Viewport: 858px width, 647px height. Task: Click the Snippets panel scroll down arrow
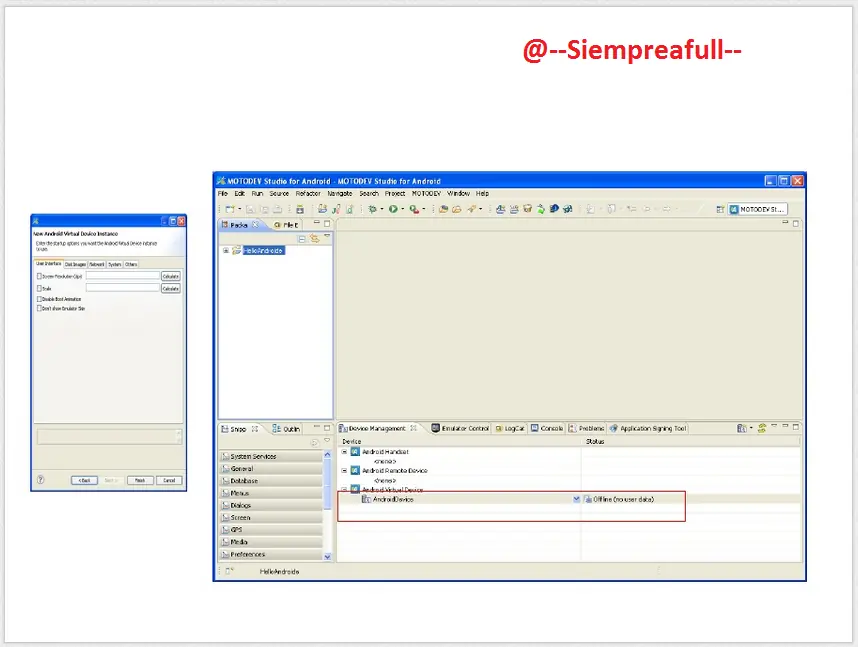(327, 557)
